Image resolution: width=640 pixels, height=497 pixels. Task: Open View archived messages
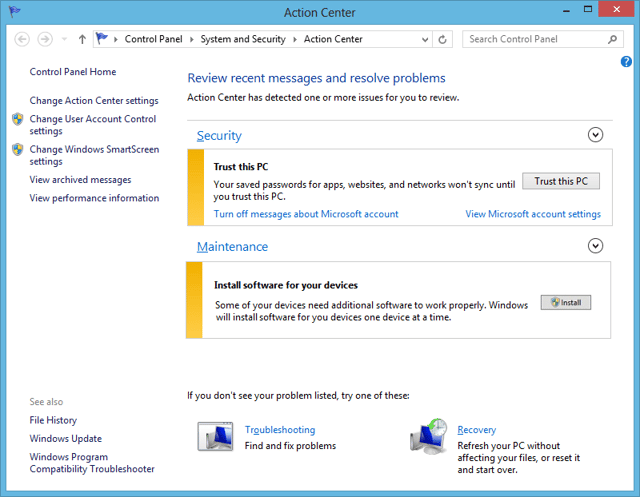click(80, 180)
